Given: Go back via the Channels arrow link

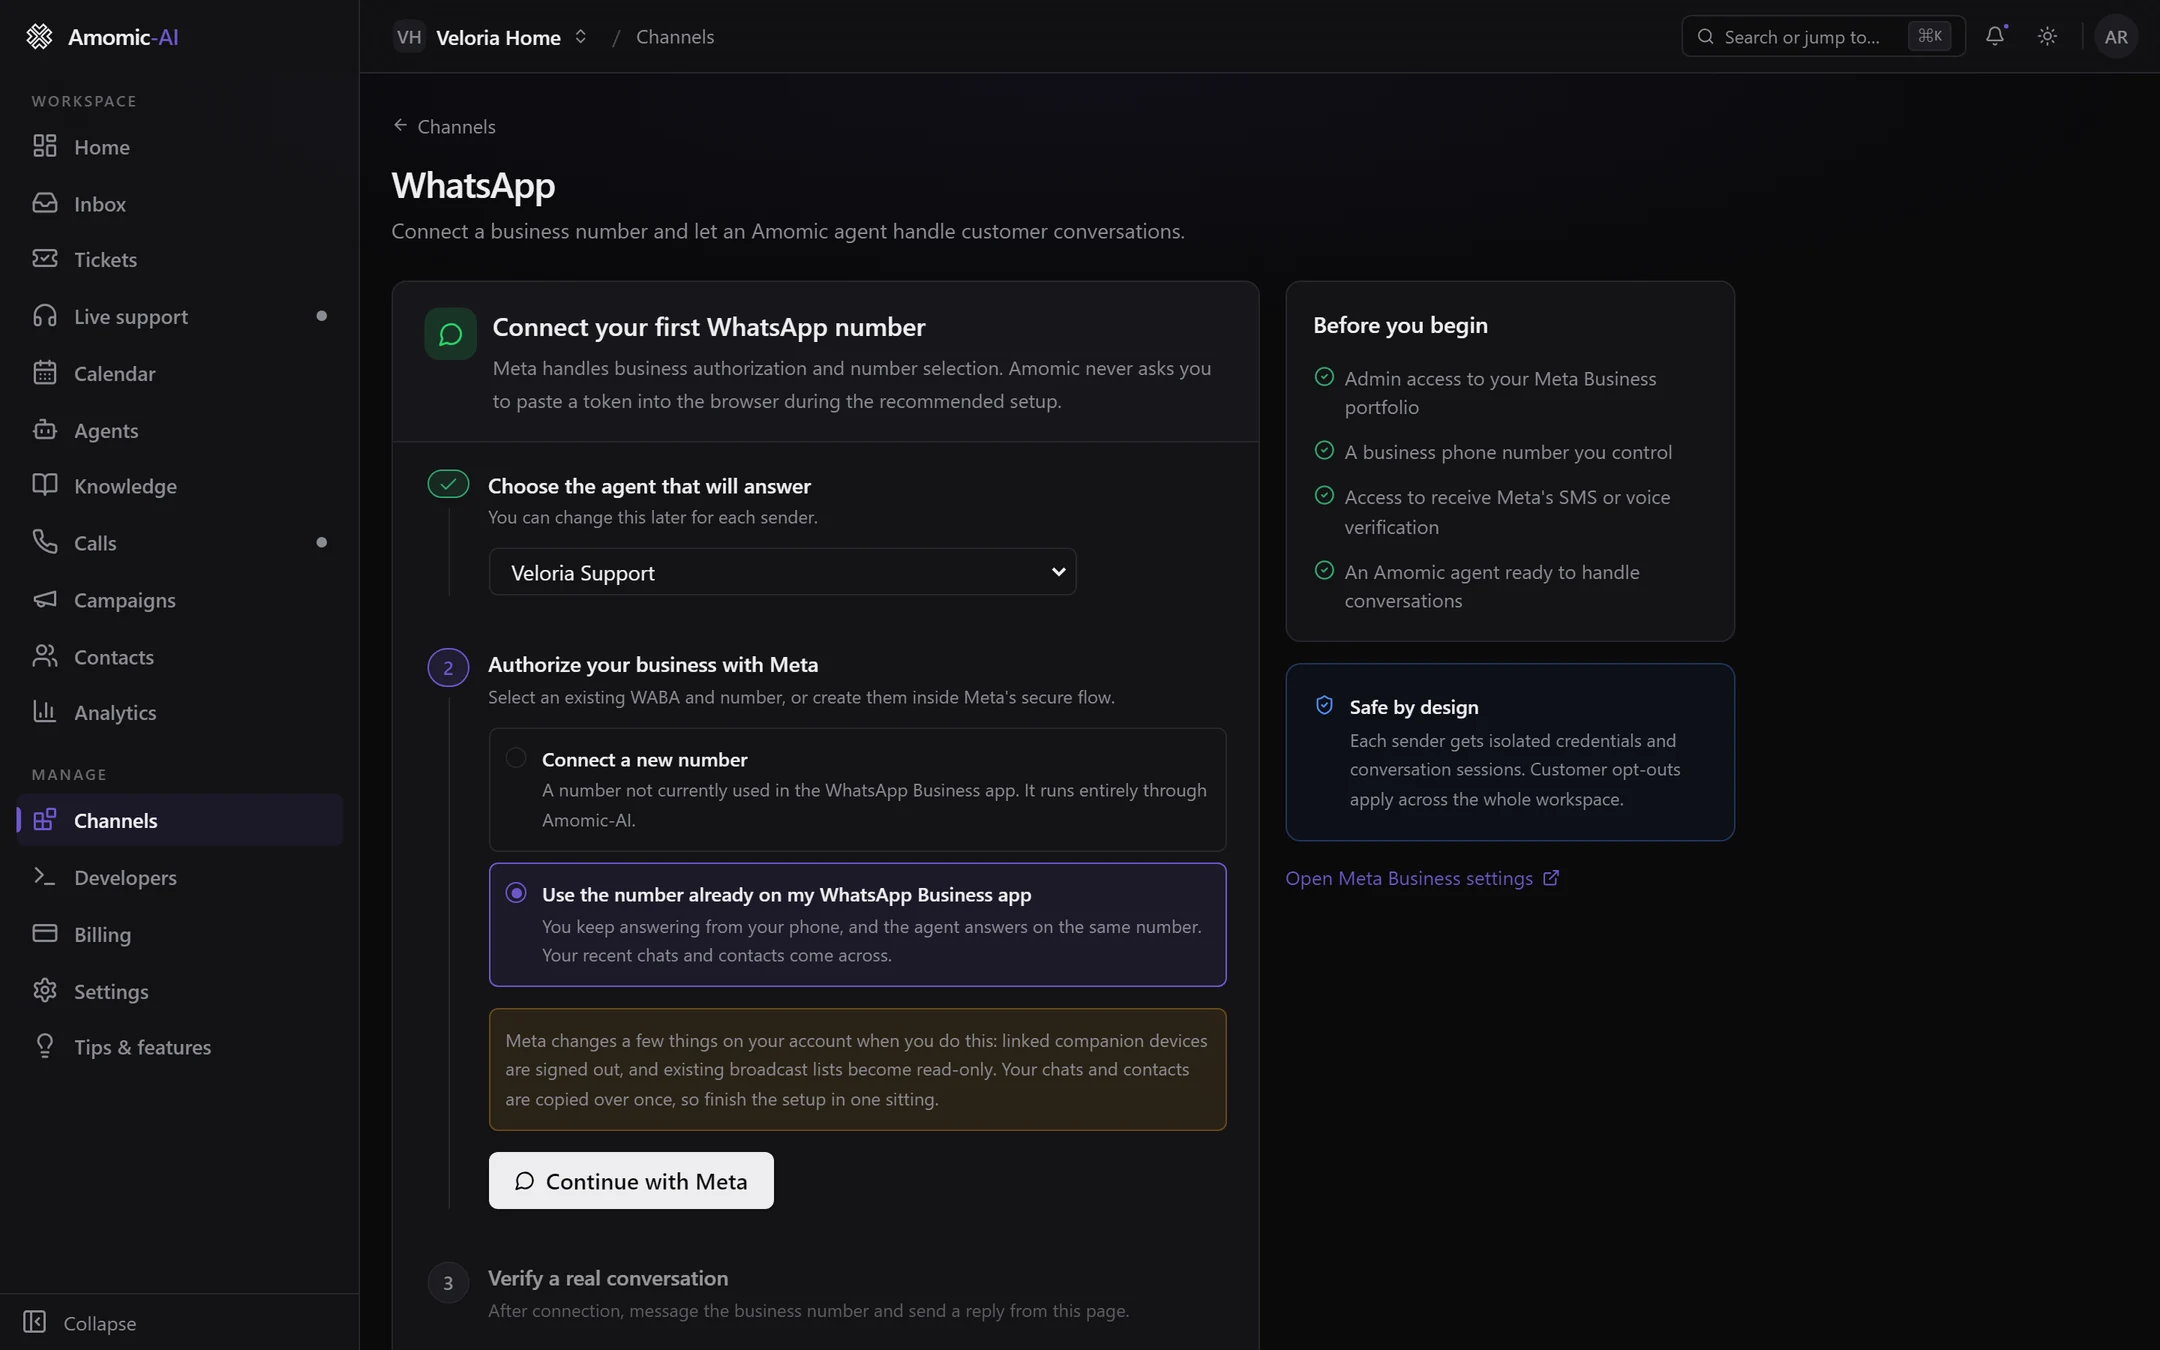Looking at the screenshot, I should [444, 126].
